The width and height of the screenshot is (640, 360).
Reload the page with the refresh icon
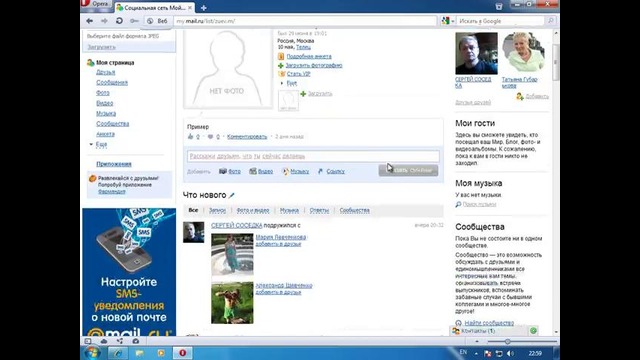[x=119, y=21]
